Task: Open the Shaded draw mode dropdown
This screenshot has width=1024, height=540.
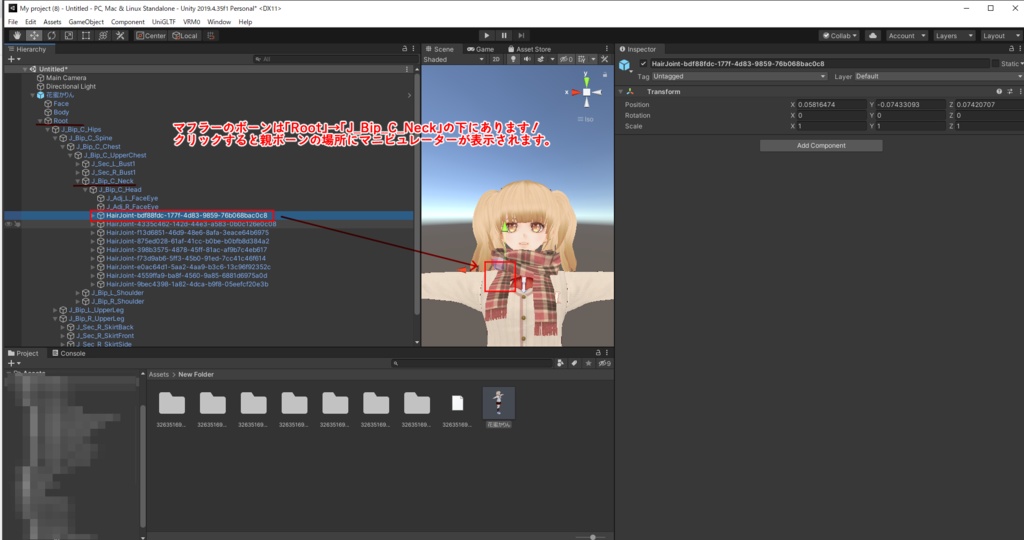Action: 454,59
